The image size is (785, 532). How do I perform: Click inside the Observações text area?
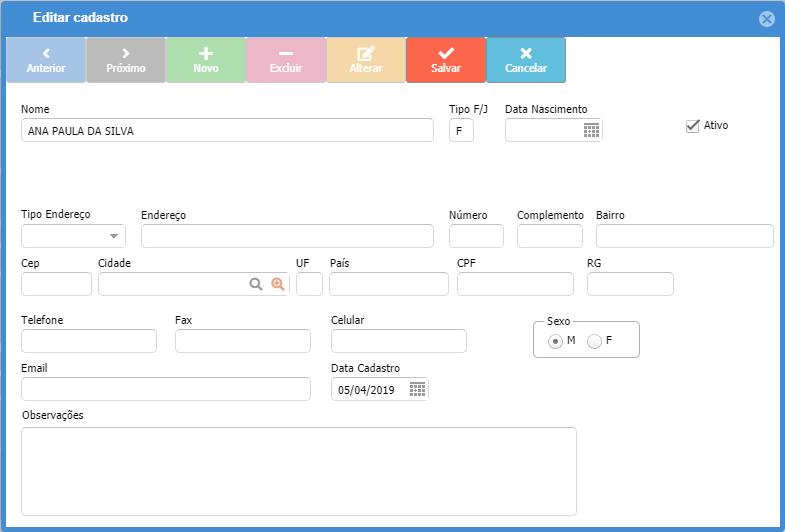pyautogui.click(x=299, y=471)
